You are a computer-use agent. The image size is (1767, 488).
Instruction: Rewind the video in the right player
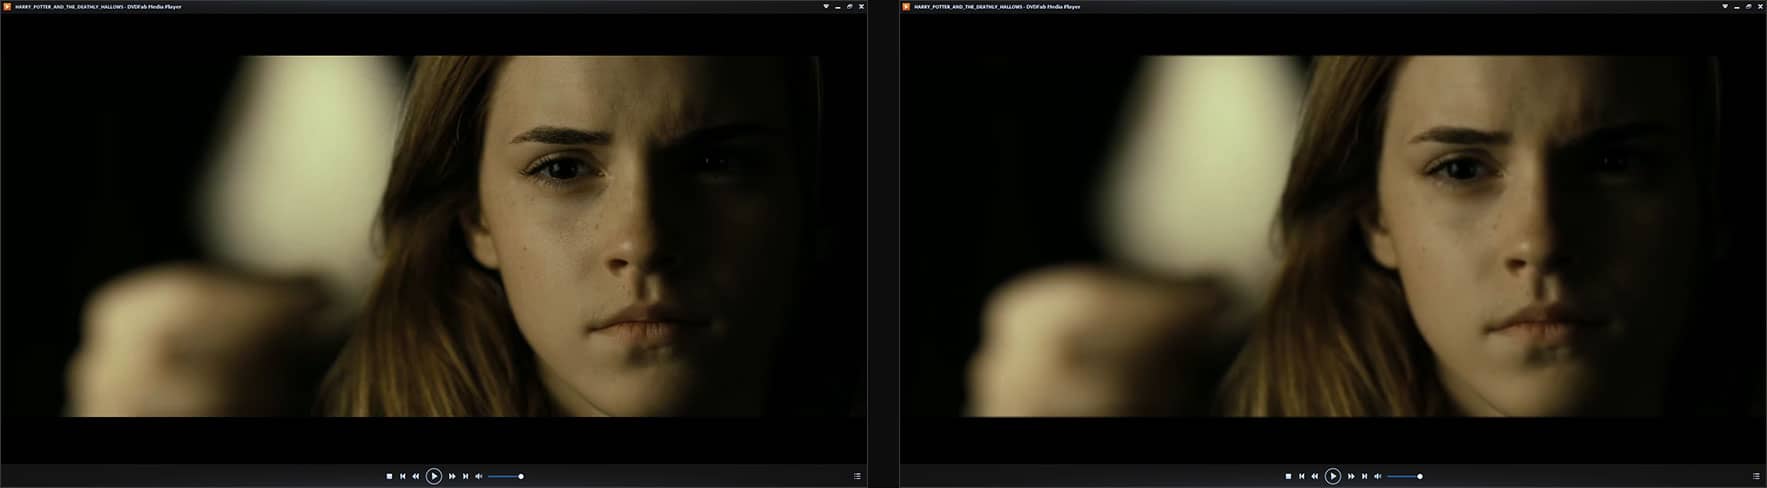[1315, 476]
